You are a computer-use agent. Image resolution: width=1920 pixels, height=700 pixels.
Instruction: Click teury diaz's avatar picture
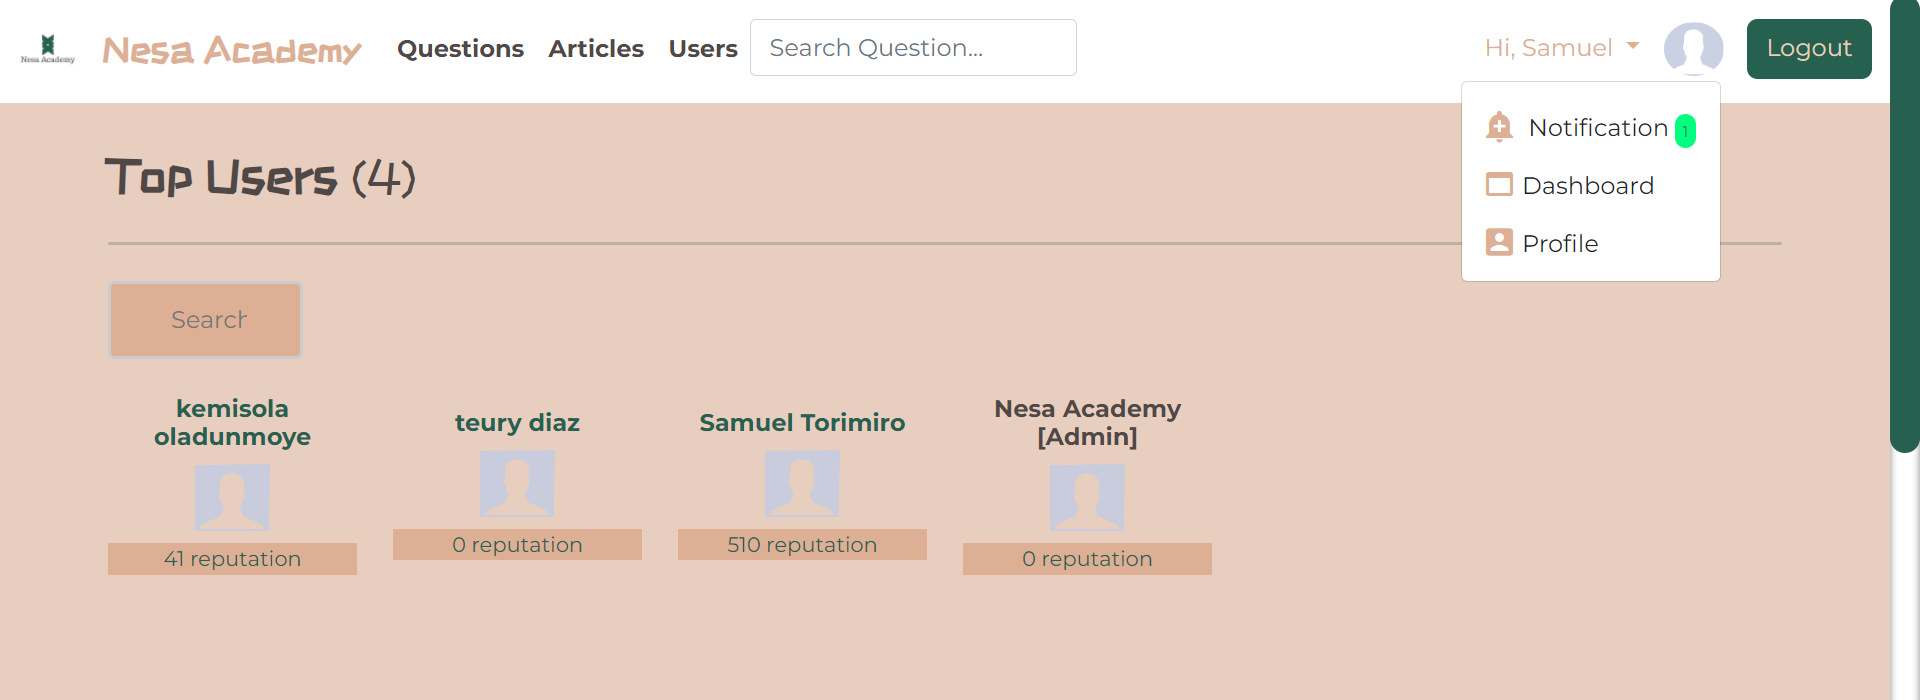point(517,484)
